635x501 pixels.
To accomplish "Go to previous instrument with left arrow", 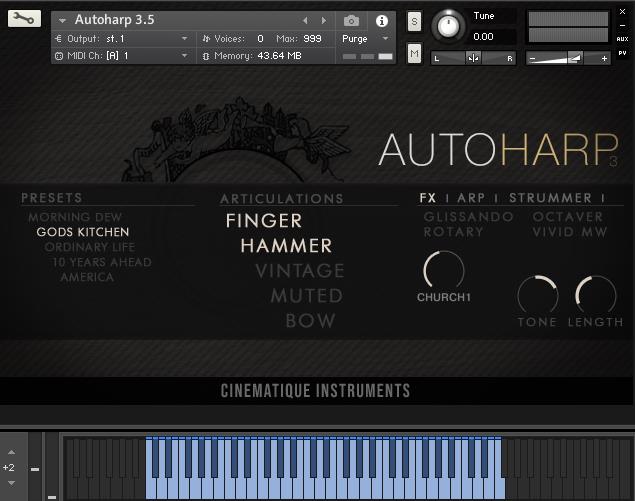I will click(305, 20).
